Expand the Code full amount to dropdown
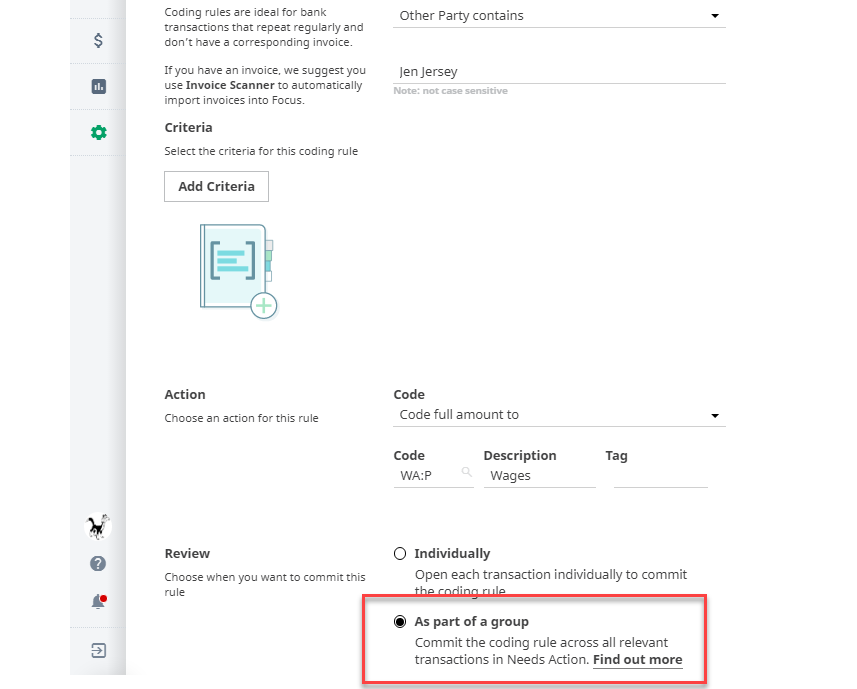The width and height of the screenshot is (857, 689). 559,415
